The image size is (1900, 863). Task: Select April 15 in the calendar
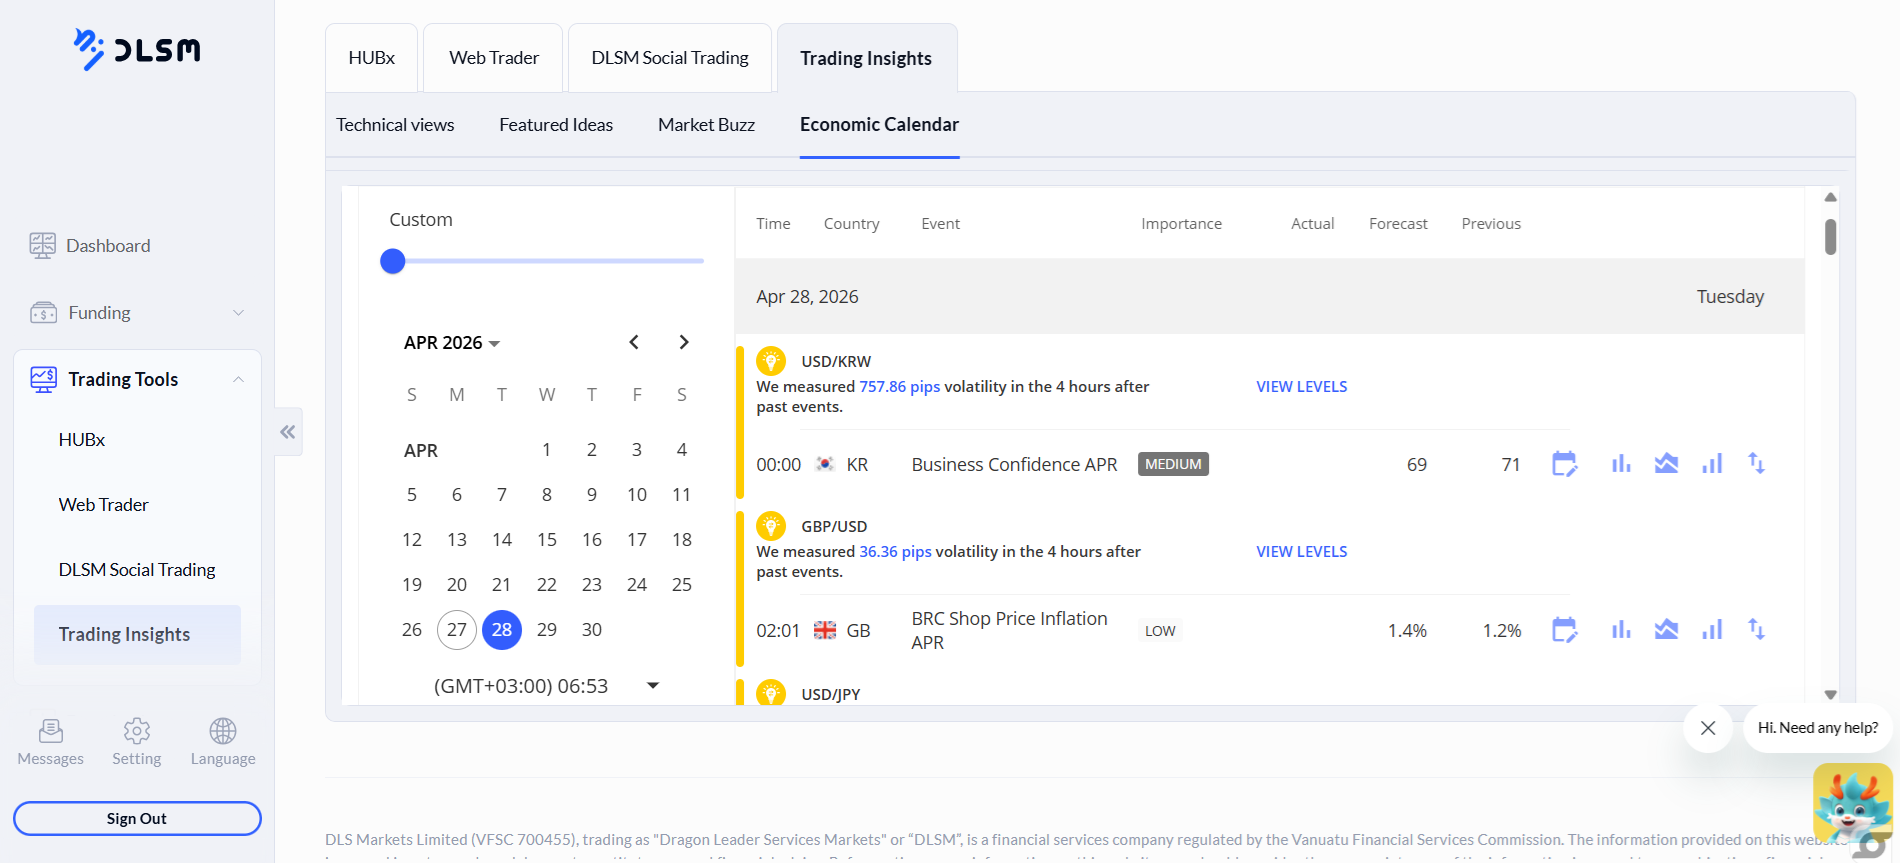point(547,540)
